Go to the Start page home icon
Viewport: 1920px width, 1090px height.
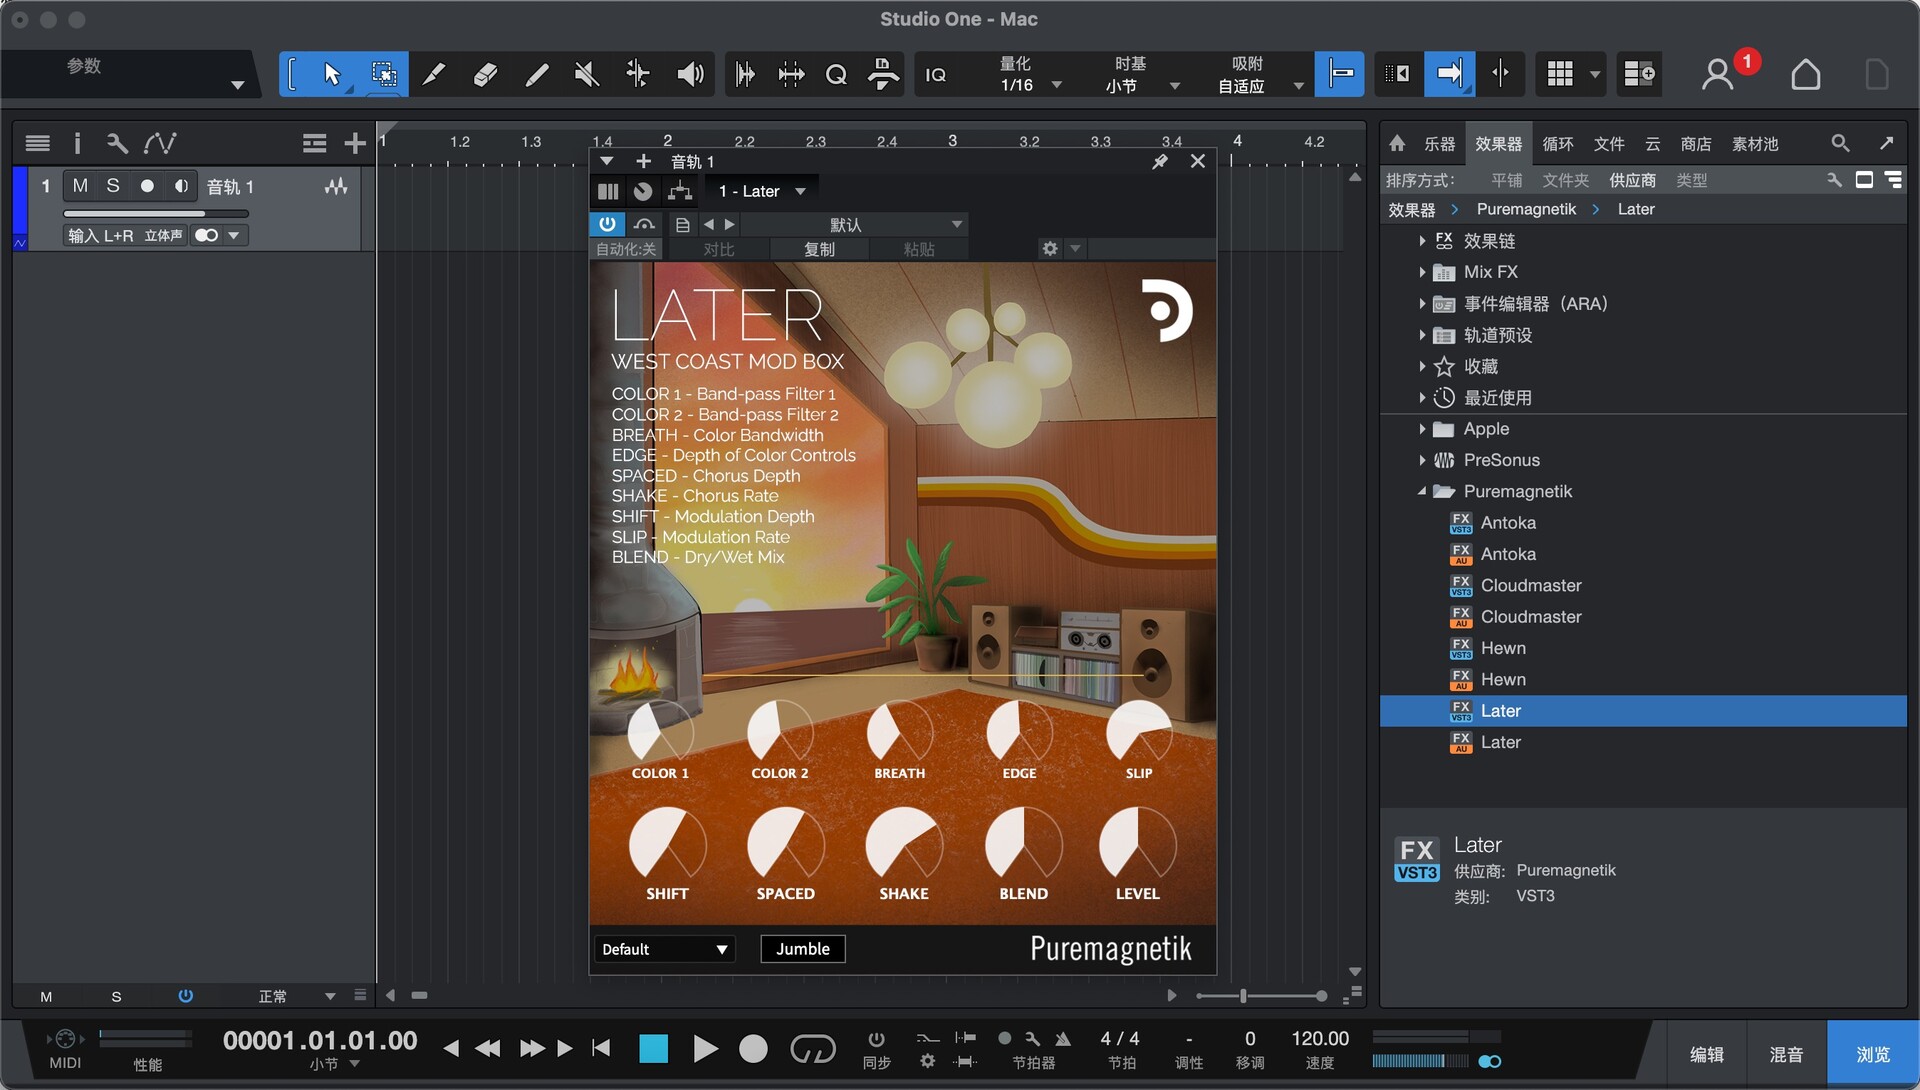point(1805,74)
